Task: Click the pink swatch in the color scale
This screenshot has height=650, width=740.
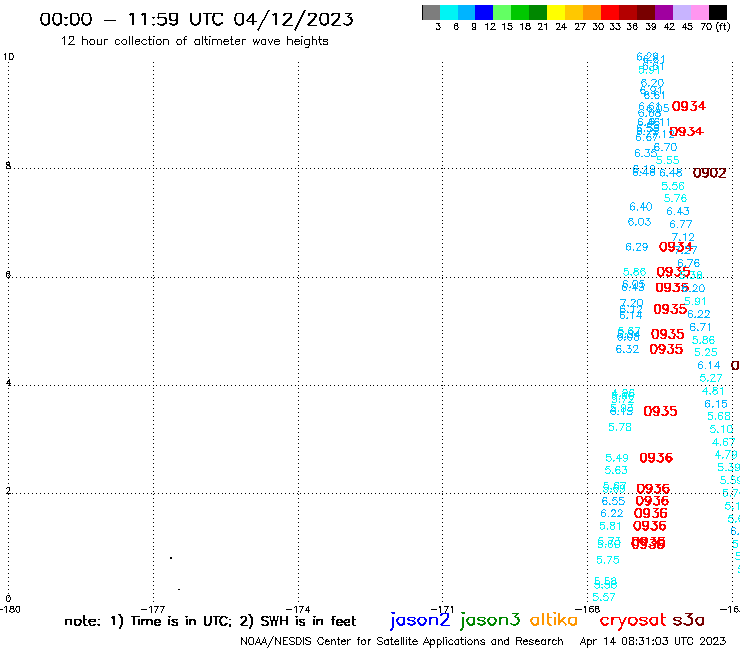Action: tap(699, 12)
